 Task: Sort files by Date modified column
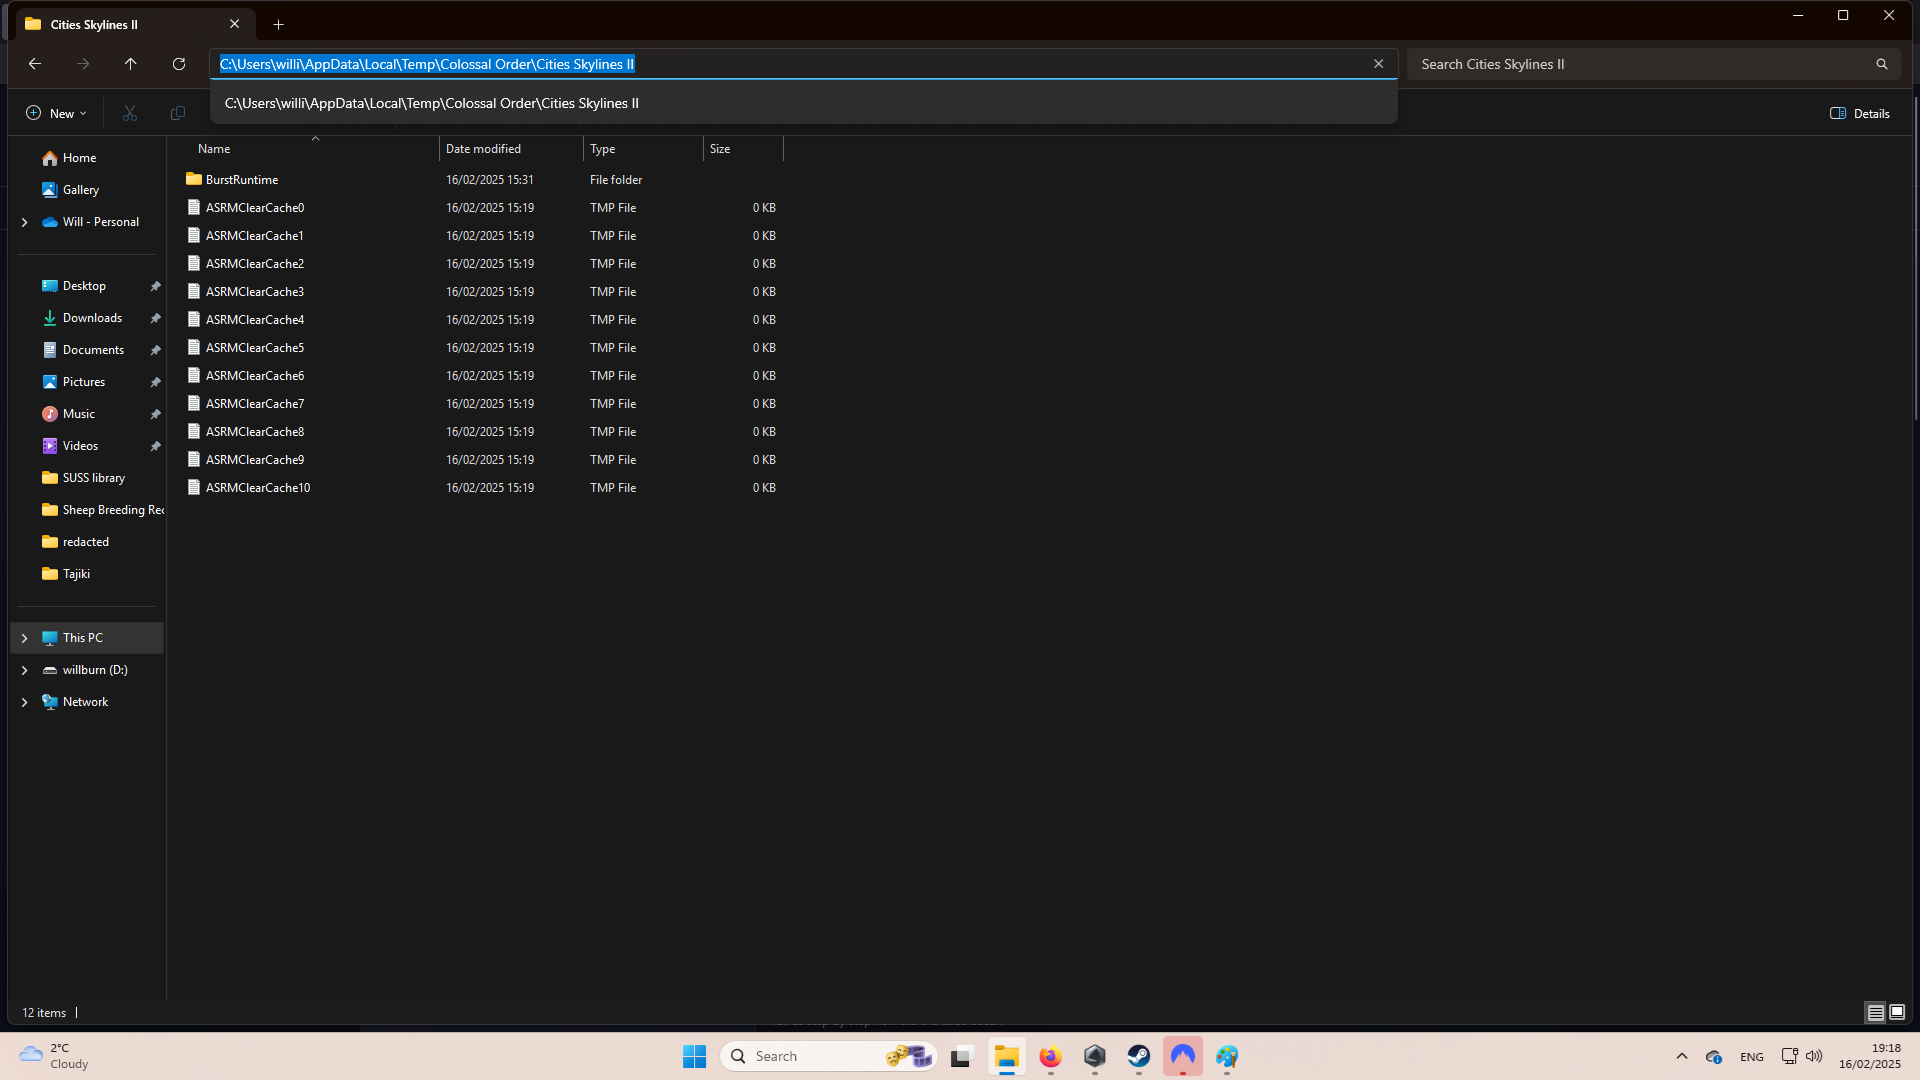[511, 149]
